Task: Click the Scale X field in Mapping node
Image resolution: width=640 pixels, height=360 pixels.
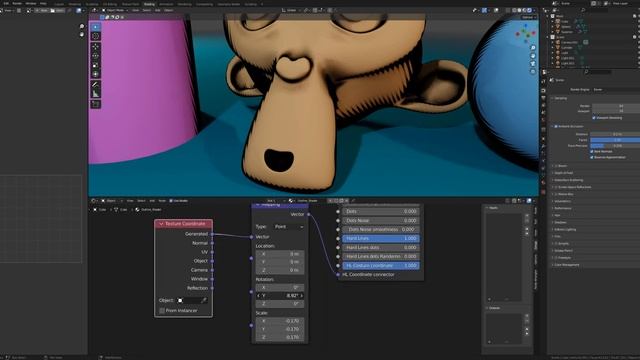Action: point(280,321)
